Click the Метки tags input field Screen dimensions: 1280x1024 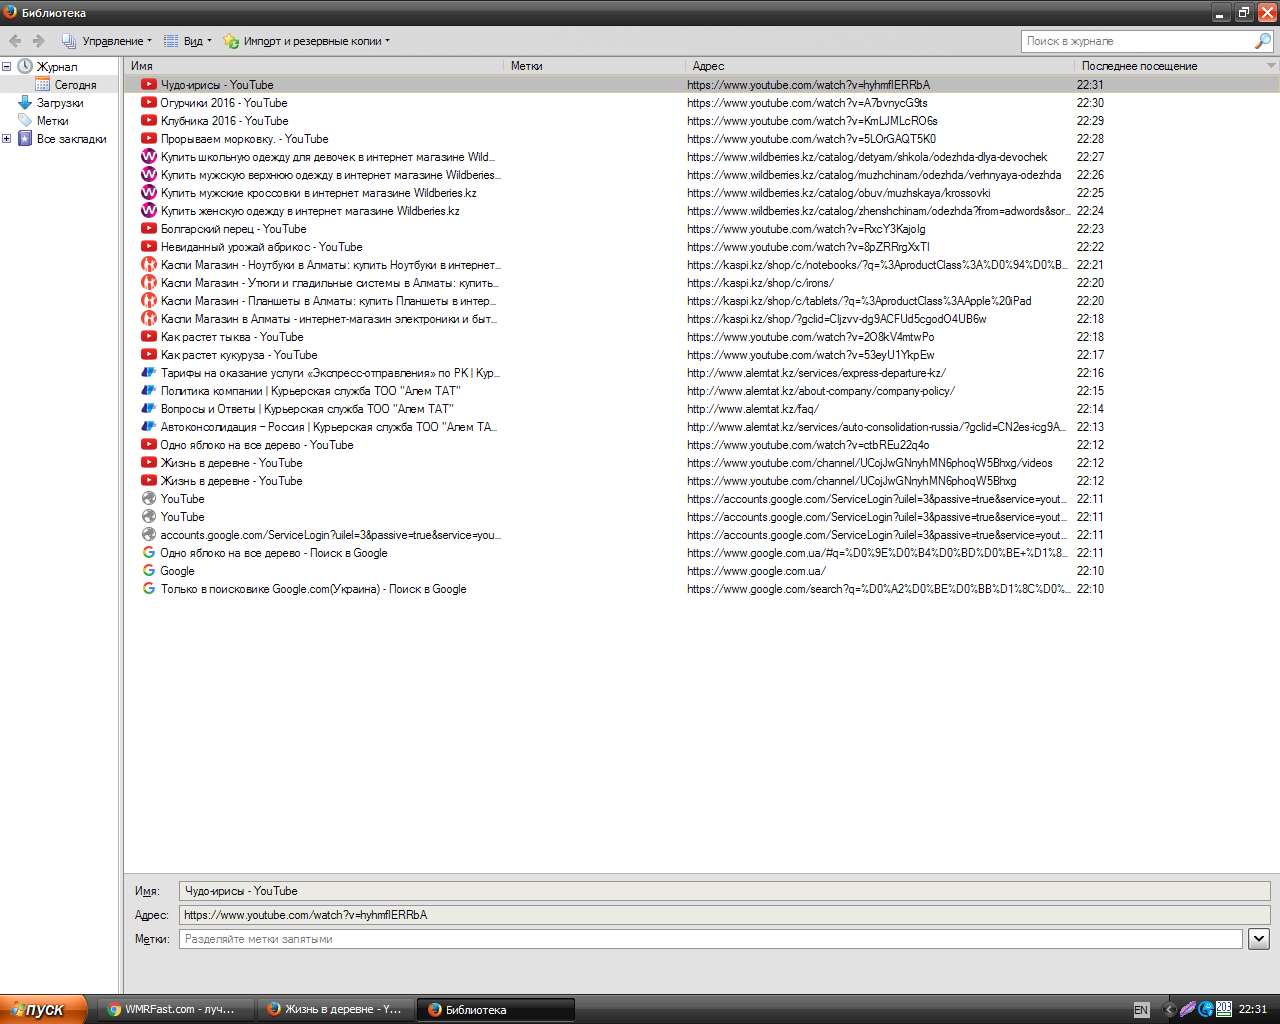pos(711,939)
